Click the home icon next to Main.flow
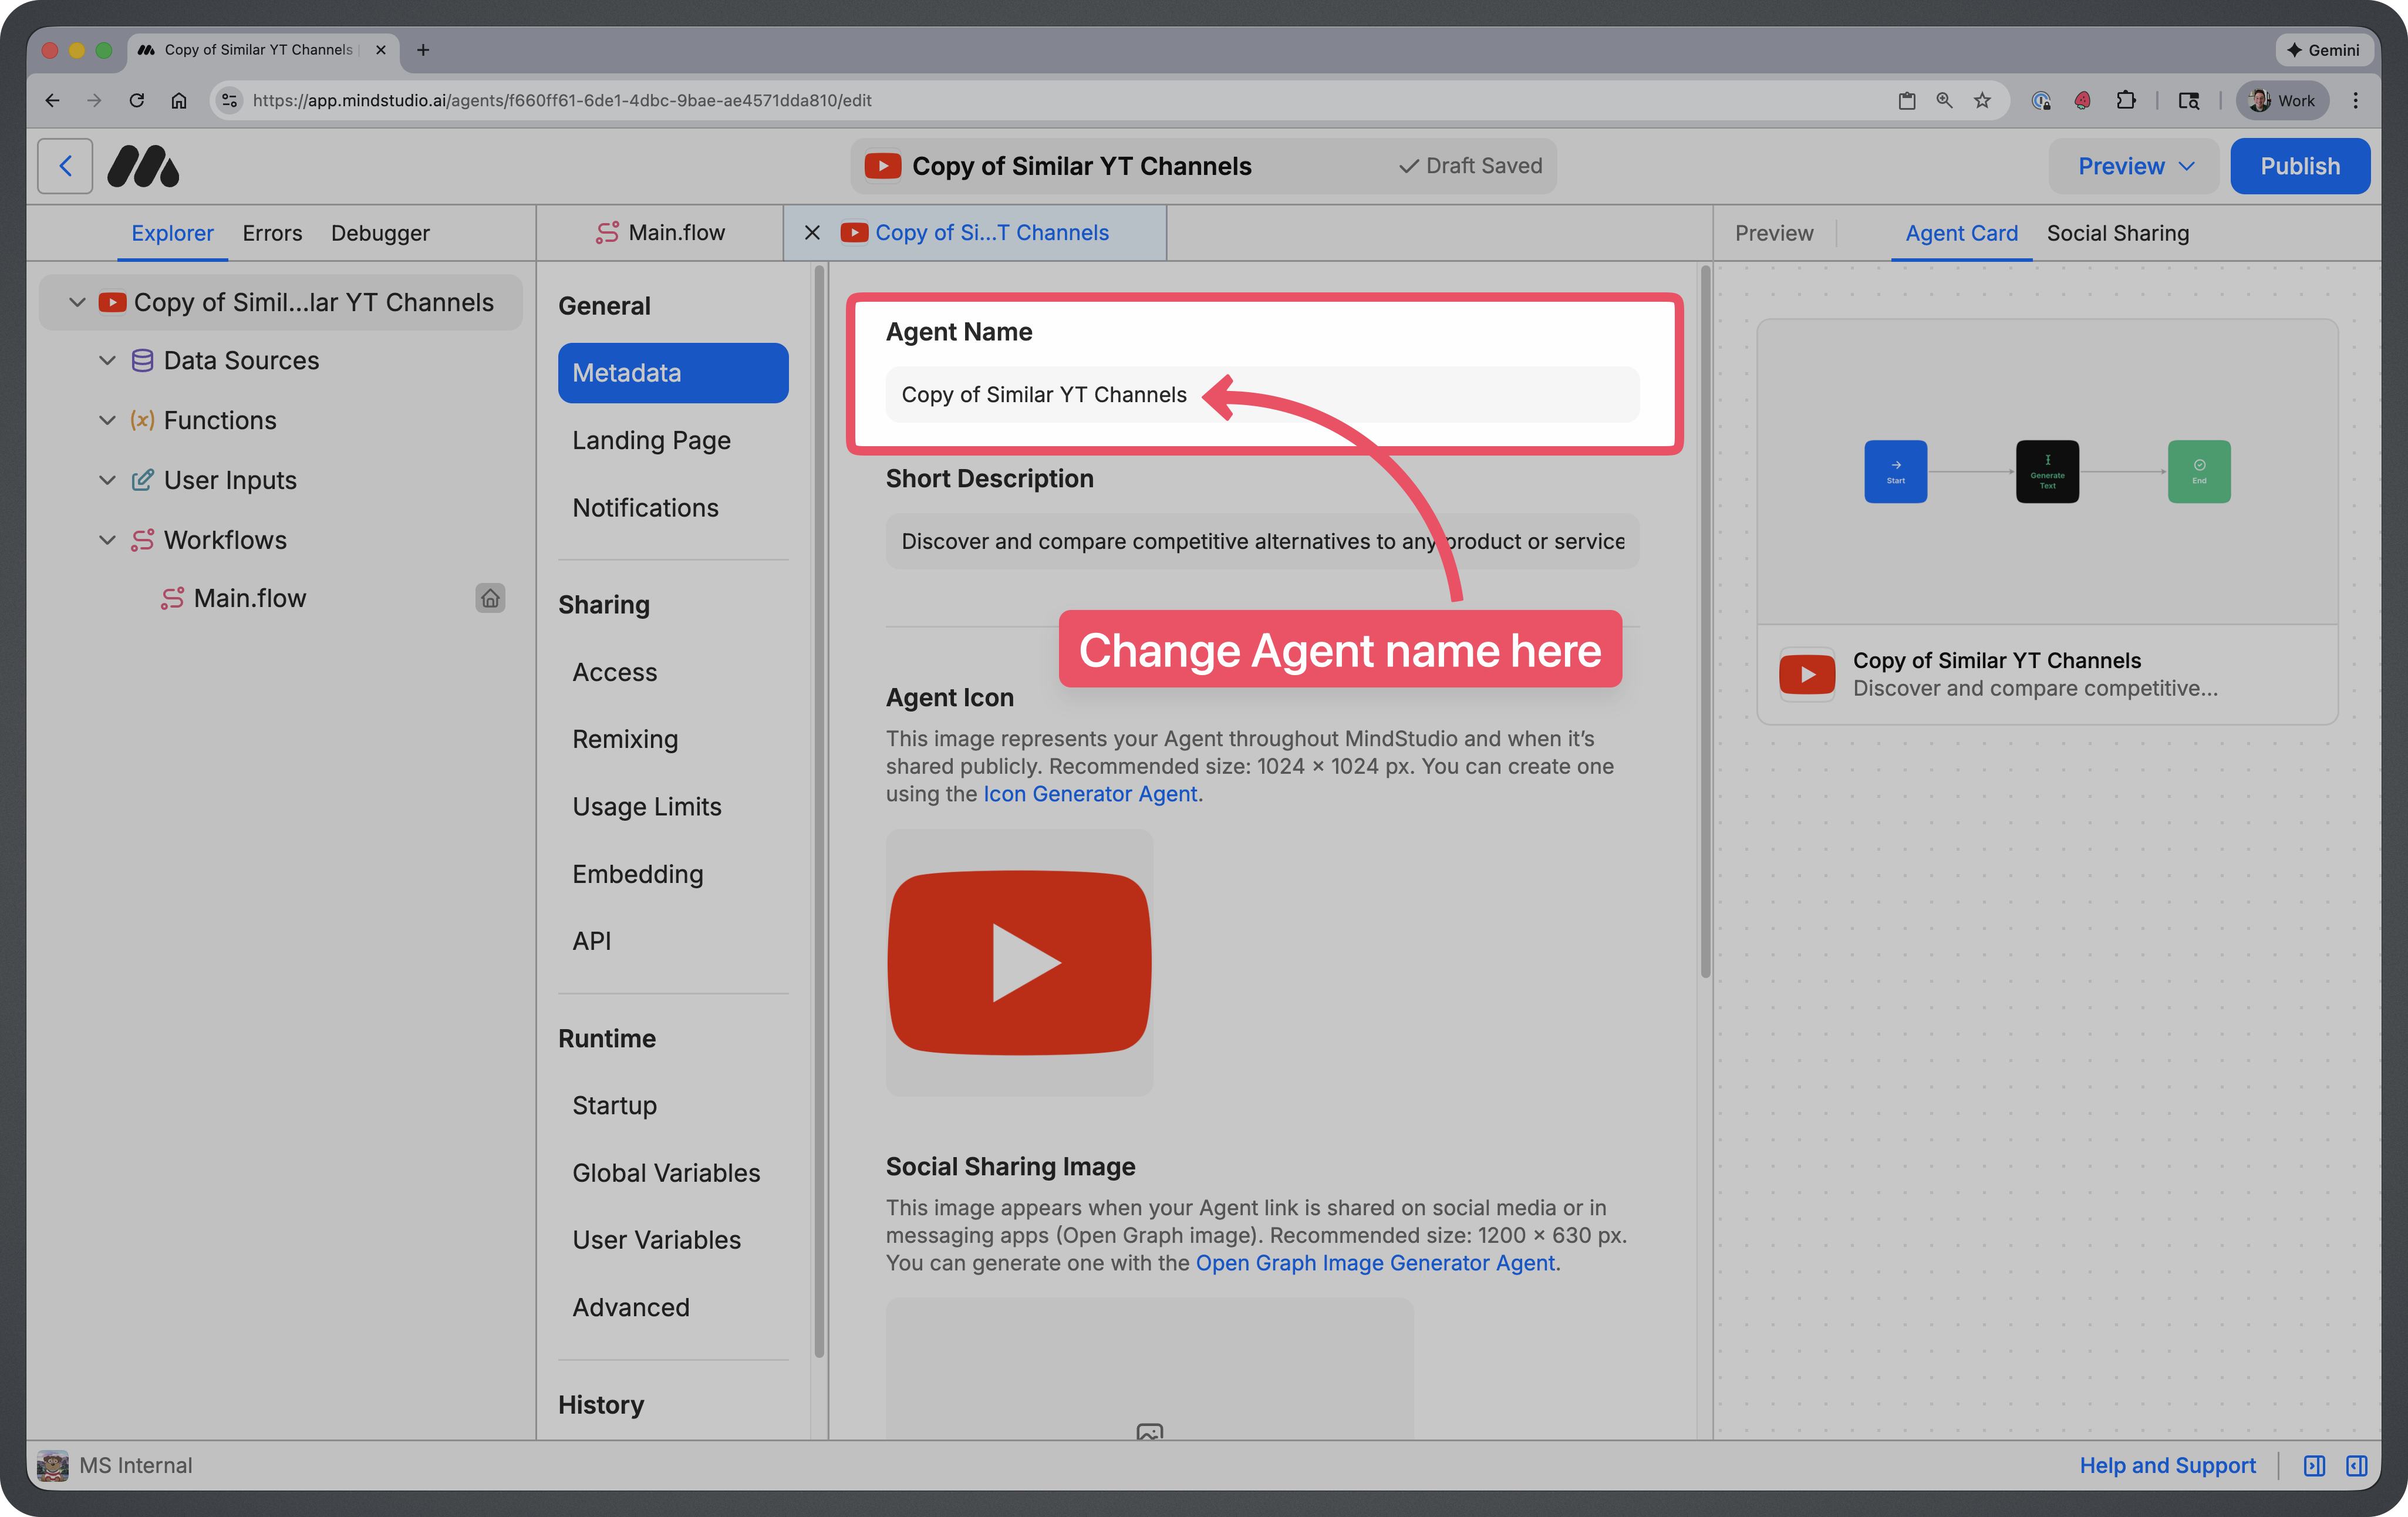 (490, 598)
